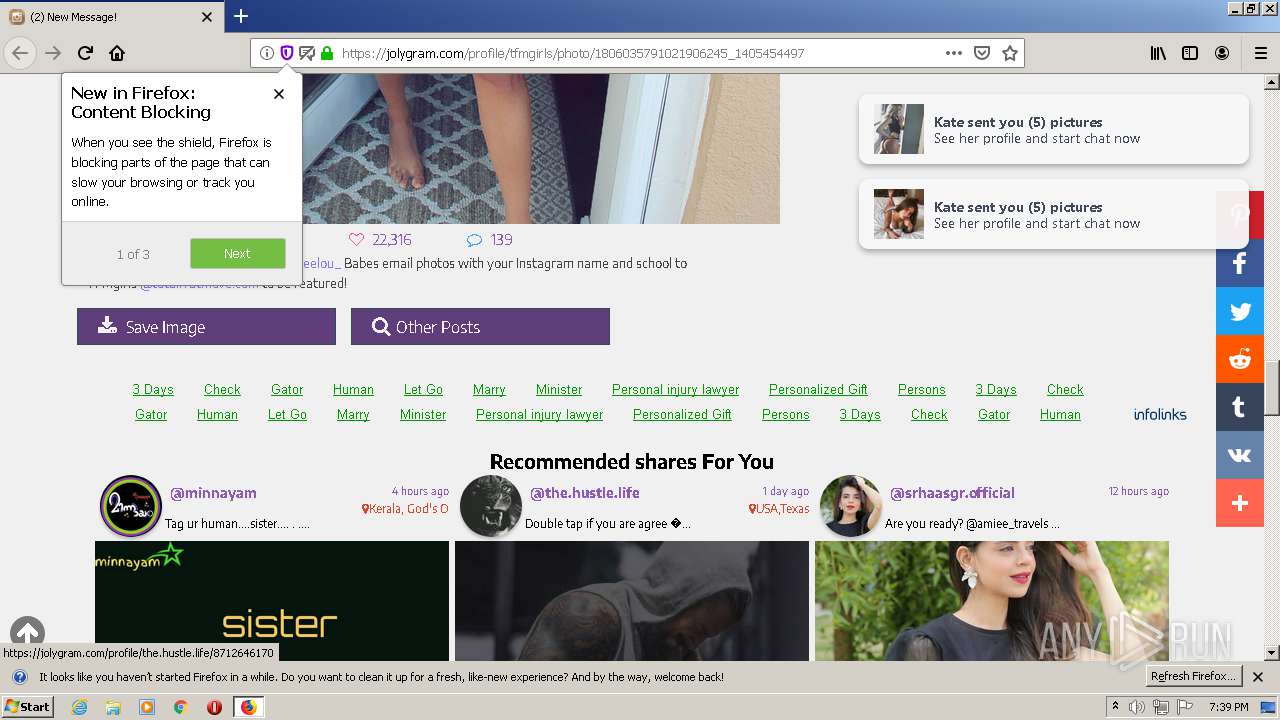Open a new tab with plus button
This screenshot has width=1280, height=720.
click(x=241, y=16)
